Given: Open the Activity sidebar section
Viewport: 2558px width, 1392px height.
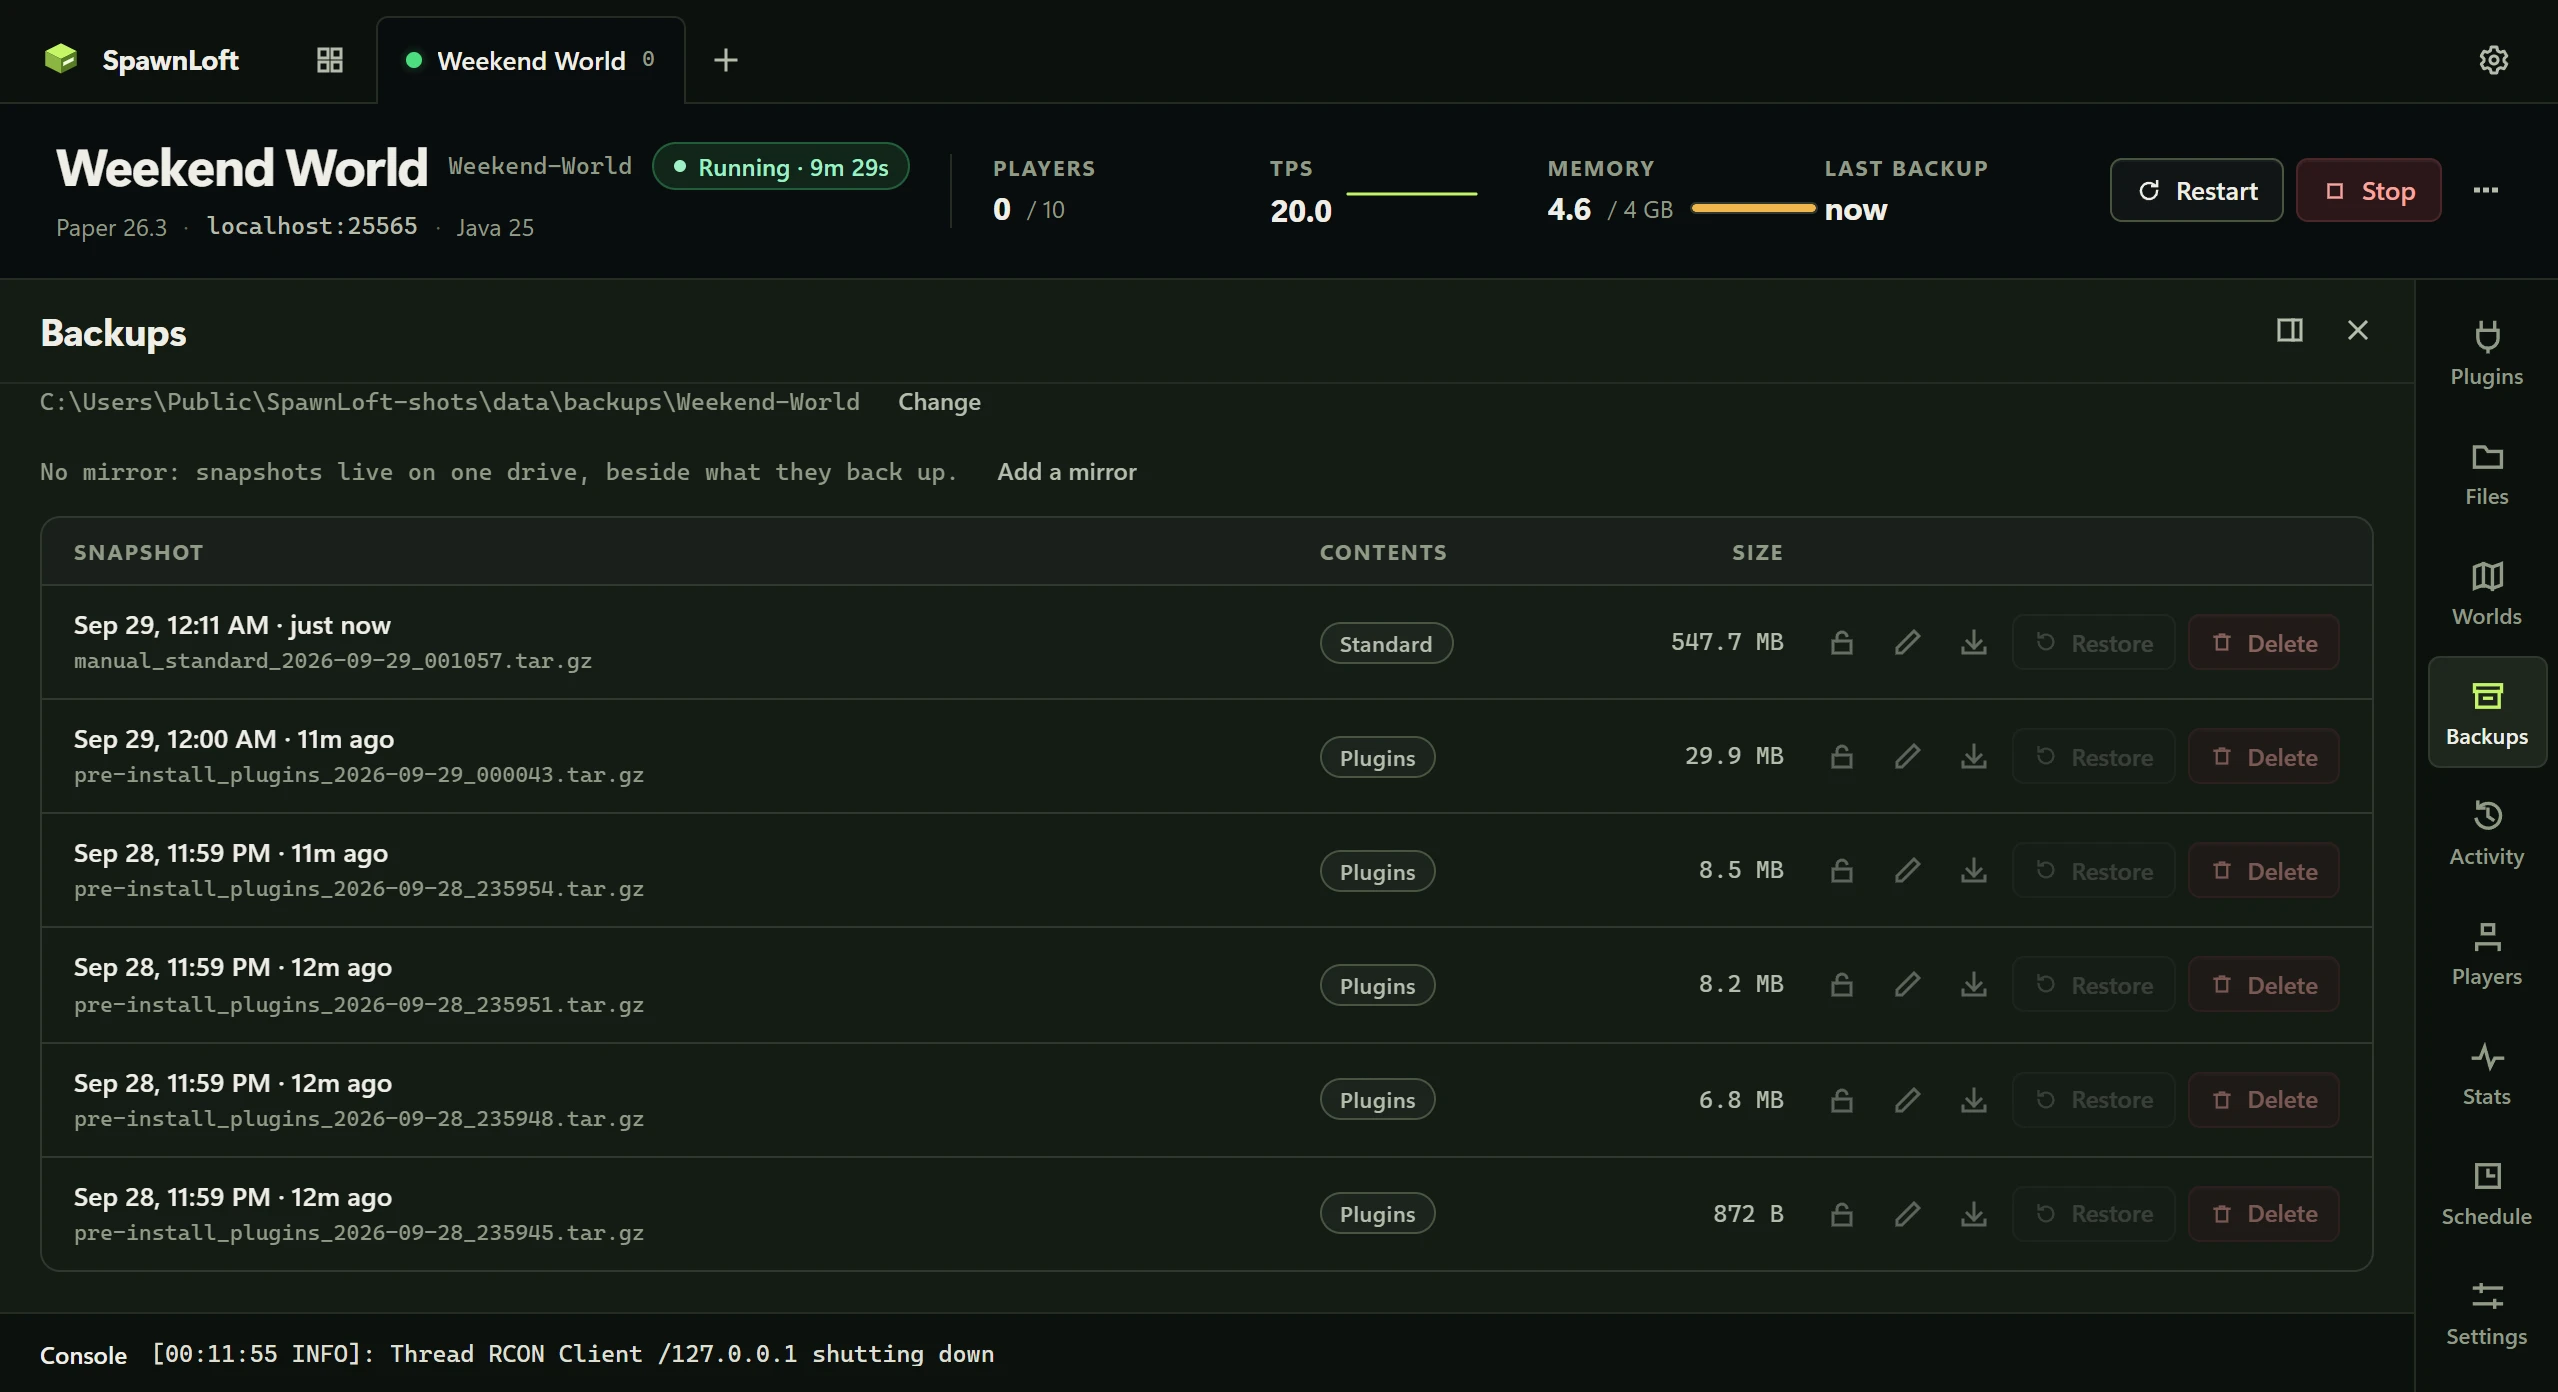Looking at the screenshot, I should [2486, 832].
